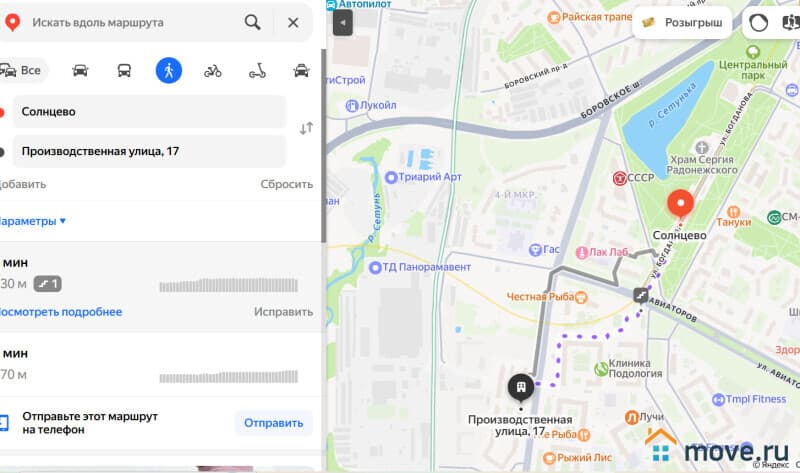Image resolution: width=800 pixels, height=473 pixels.
Task: Click the red Солнцево map pin
Action: point(681,204)
